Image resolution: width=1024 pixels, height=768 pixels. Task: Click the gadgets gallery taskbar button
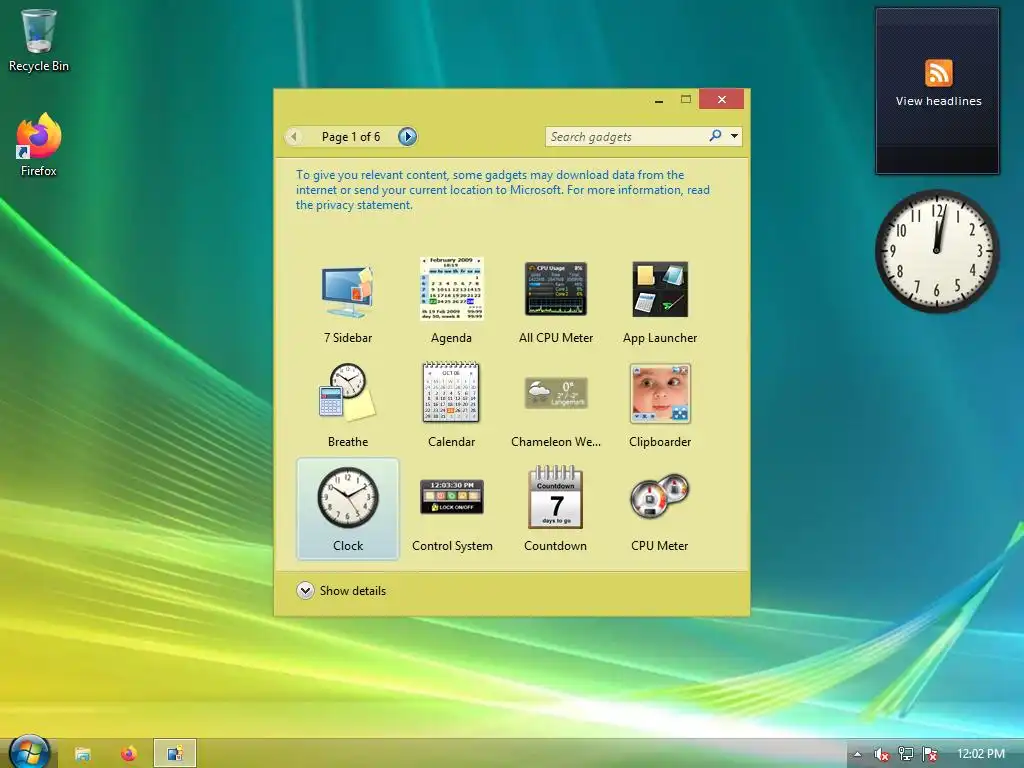[174, 754]
